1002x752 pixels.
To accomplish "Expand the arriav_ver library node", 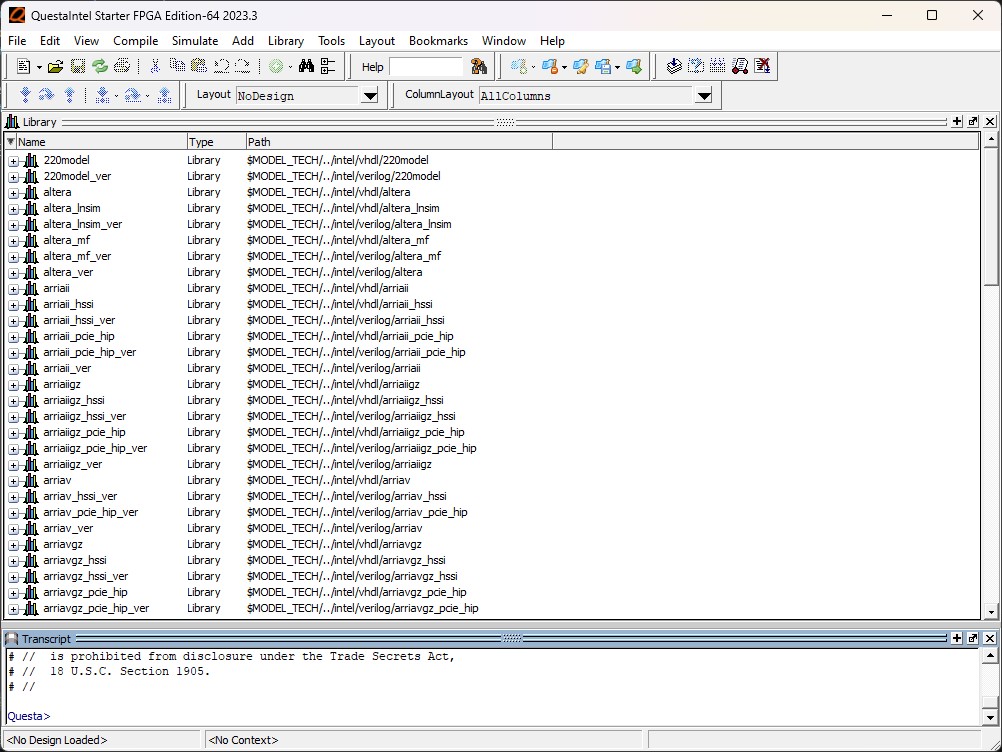I will pos(13,529).
